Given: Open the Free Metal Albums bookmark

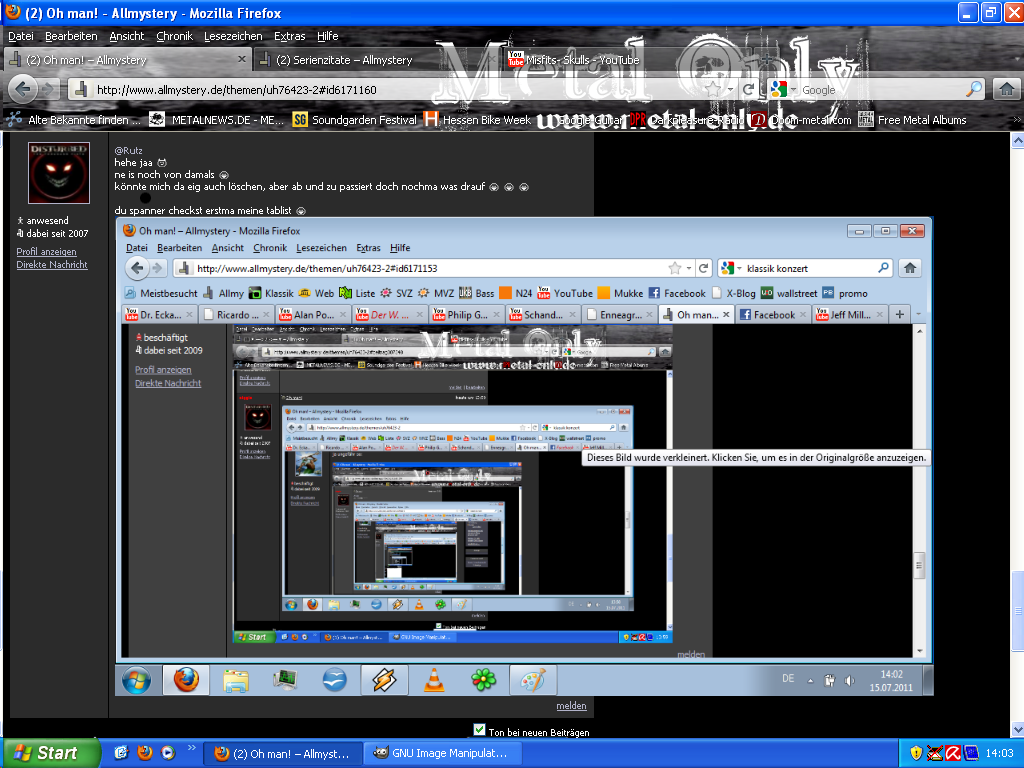Looking at the screenshot, I should click(913, 120).
